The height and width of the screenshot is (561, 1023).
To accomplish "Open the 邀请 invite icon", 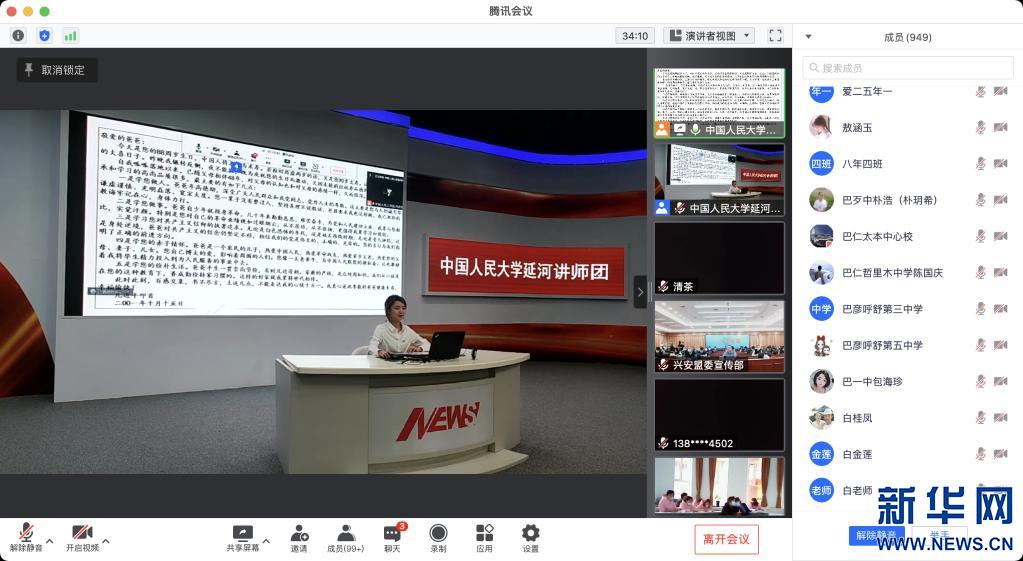I will click(x=299, y=538).
